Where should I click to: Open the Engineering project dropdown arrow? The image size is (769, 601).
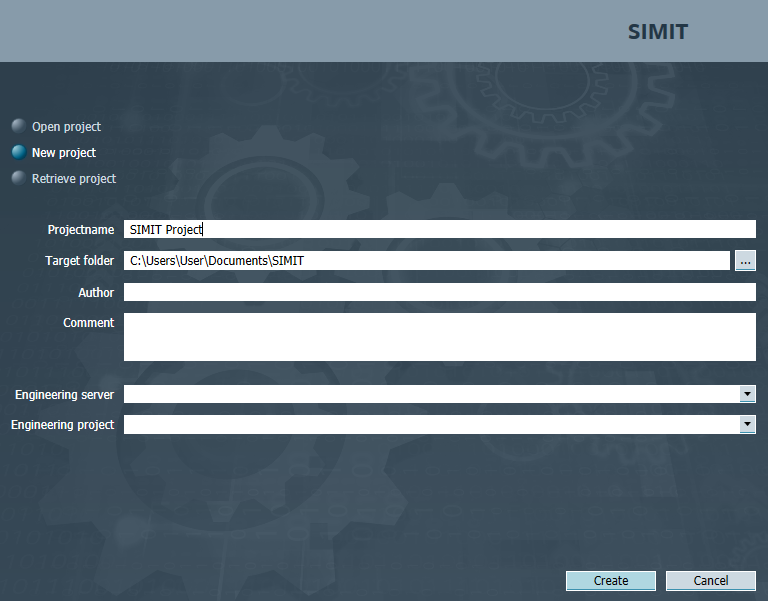point(747,424)
